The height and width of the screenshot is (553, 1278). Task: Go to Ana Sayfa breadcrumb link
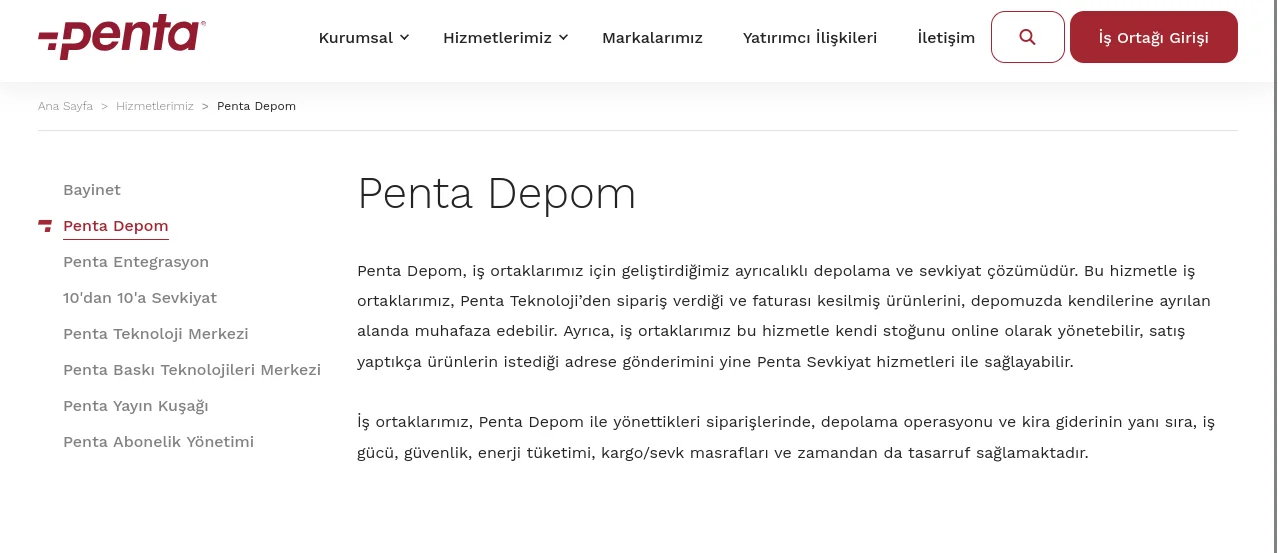(x=65, y=106)
